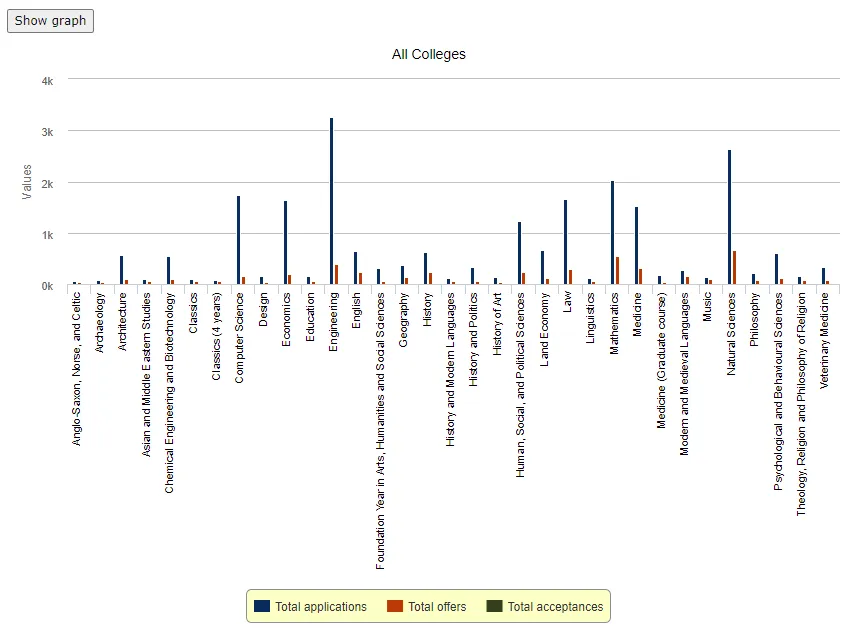845x633 pixels.
Task: Click the Computer Science applications bar
Action: coord(238,240)
